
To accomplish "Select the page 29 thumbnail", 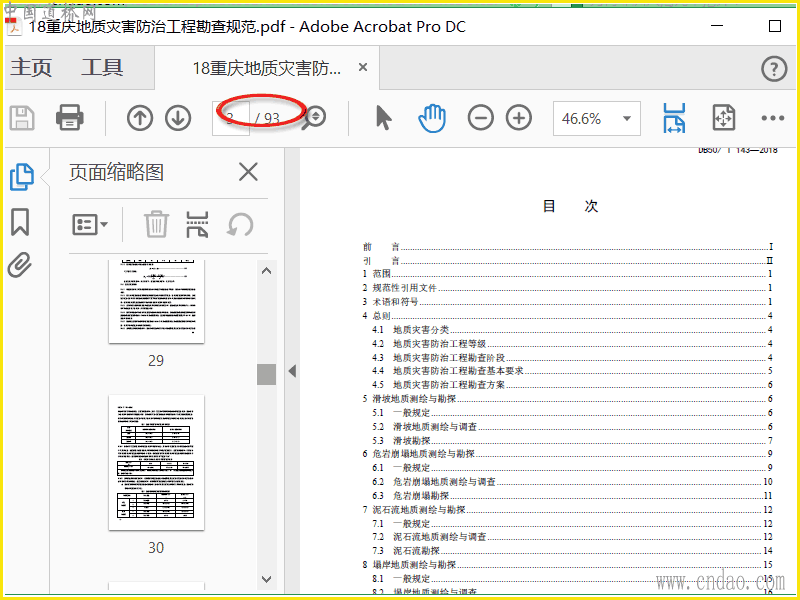I will click(156, 301).
